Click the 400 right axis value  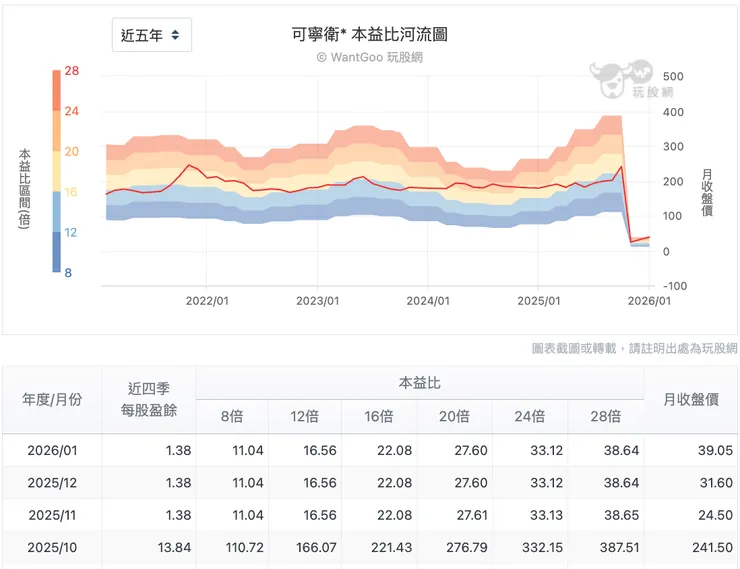tap(673, 112)
